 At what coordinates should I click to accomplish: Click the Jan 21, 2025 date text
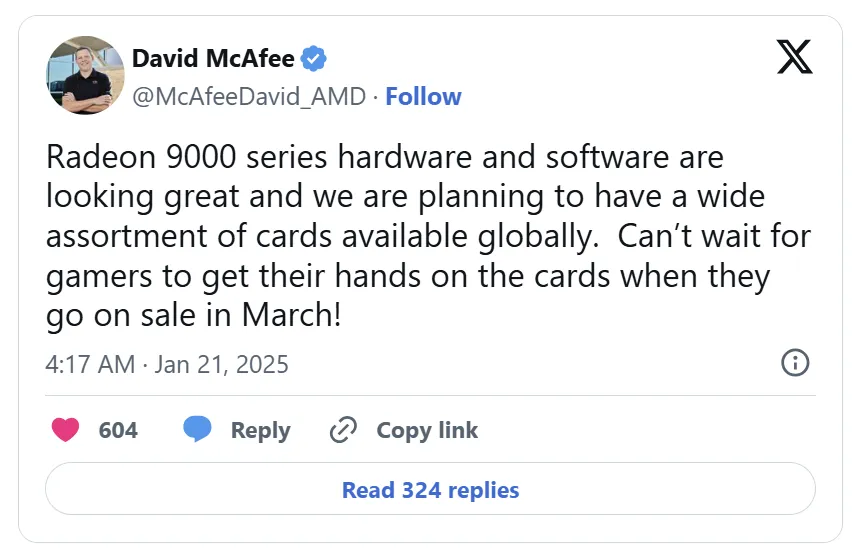221,364
